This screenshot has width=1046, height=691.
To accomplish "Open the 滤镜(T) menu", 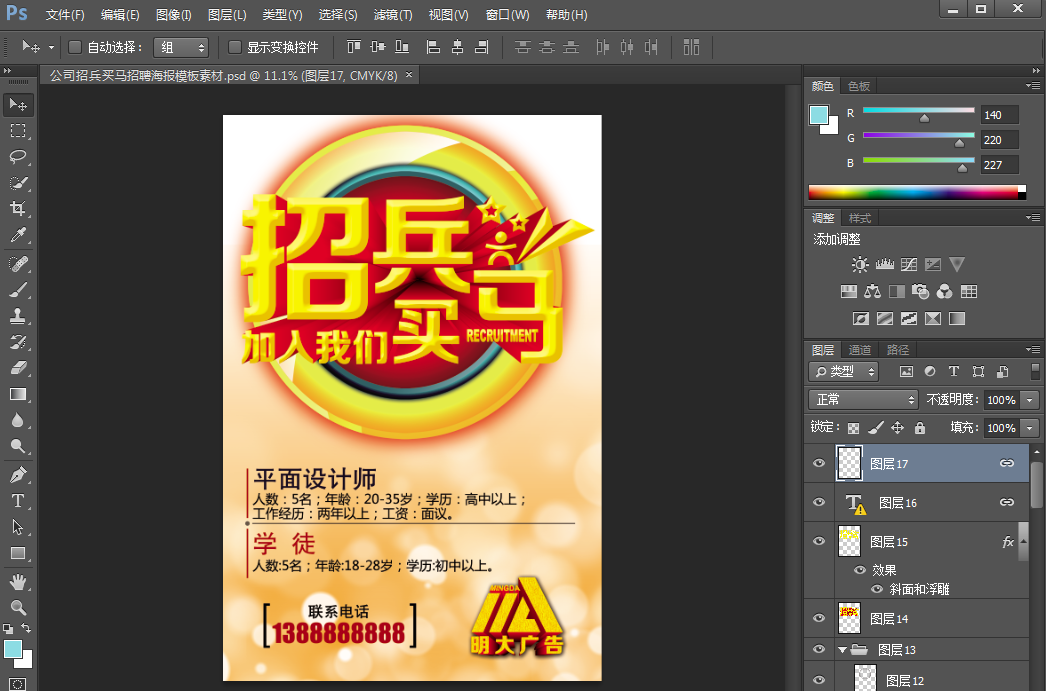I will click(391, 15).
